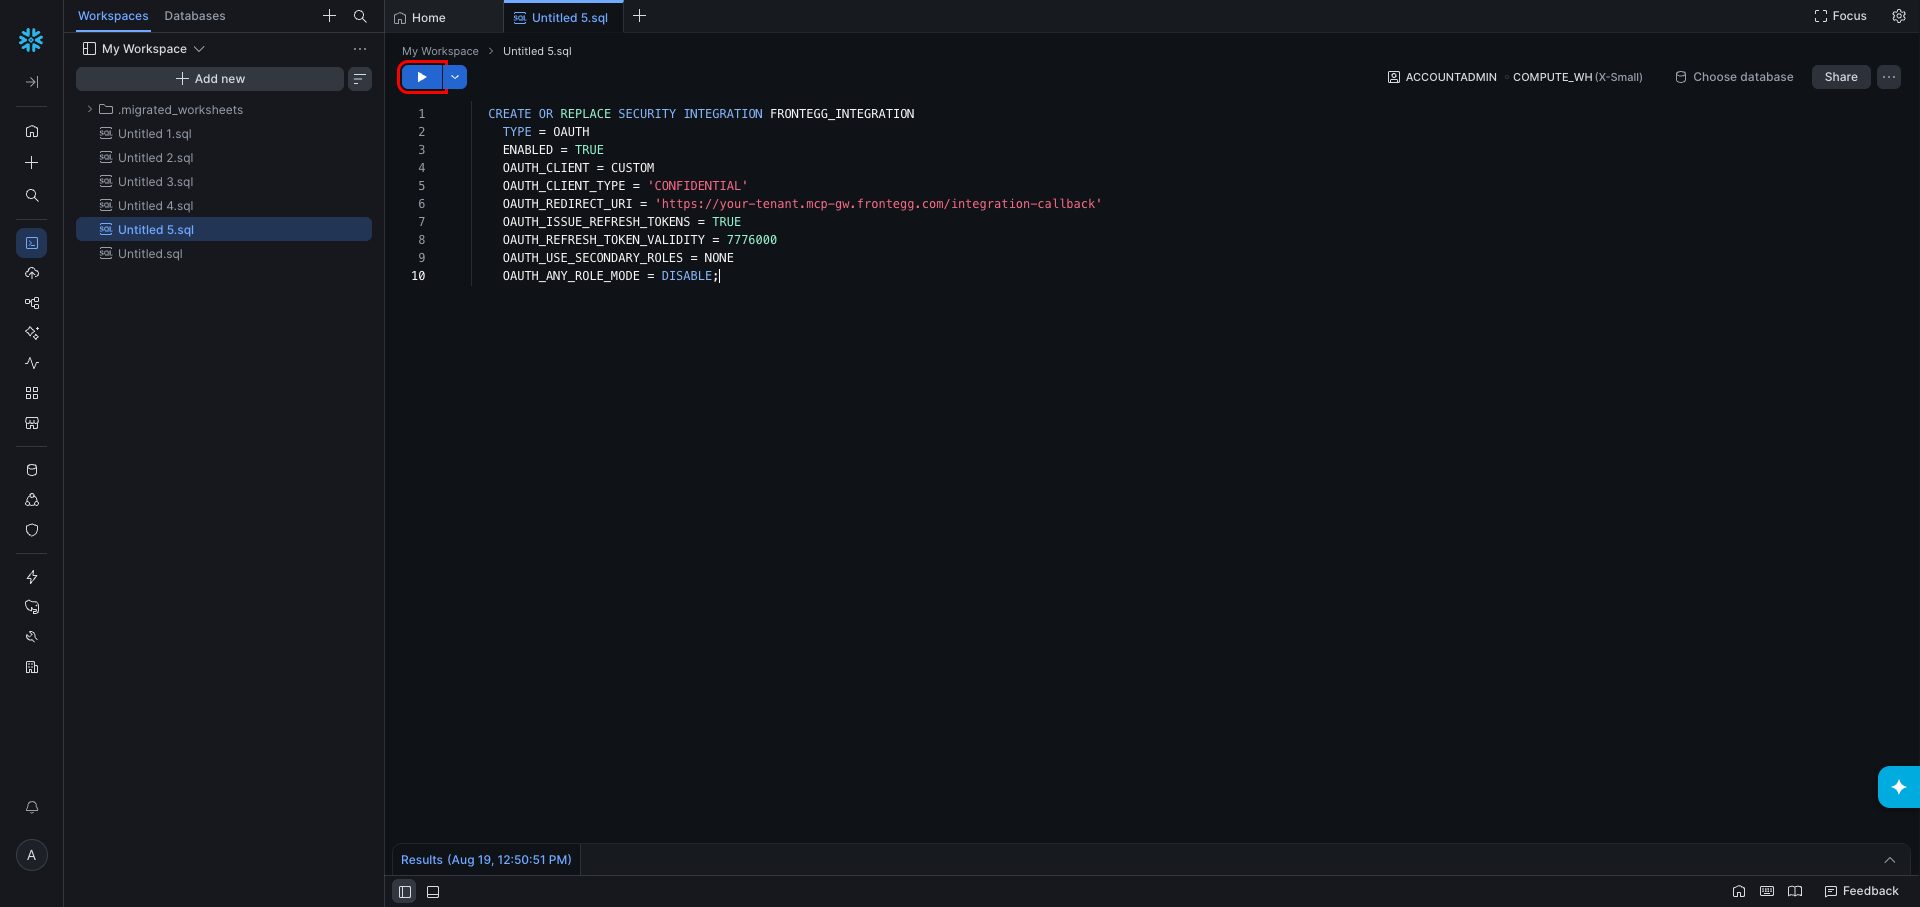This screenshot has width=1920, height=907.
Task: Open a new editor tab with plus
Action: pos(640,16)
